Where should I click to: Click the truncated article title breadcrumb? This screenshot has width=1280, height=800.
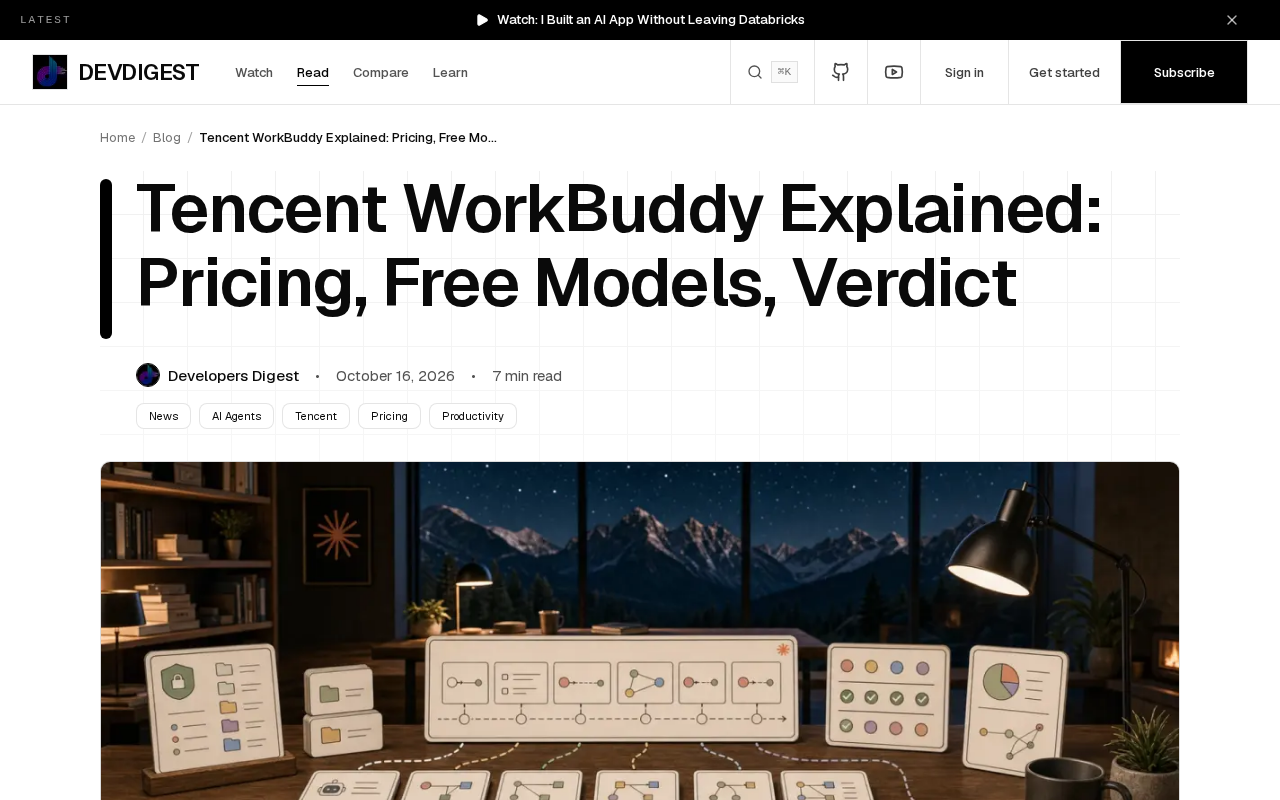click(x=348, y=137)
